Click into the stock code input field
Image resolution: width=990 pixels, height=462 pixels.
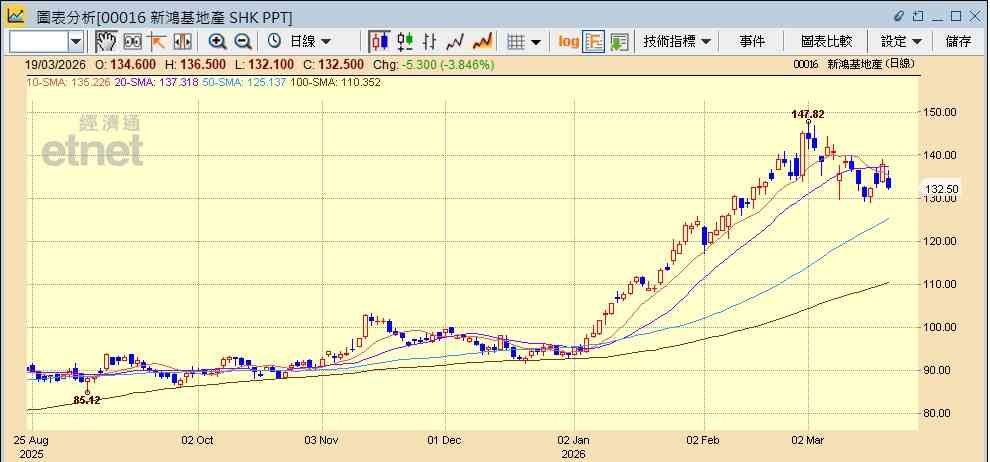click(x=39, y=42)
